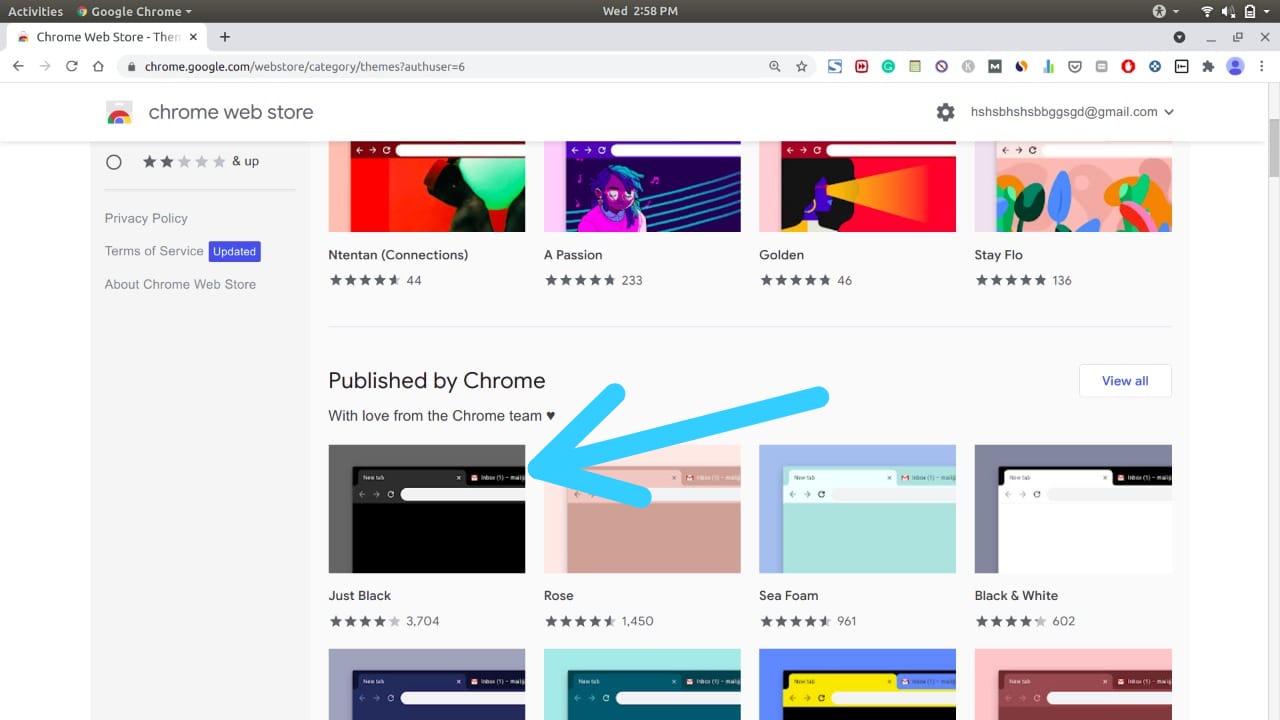
Task: Click the gray K extension icon
Action: (x=968, y=66)
